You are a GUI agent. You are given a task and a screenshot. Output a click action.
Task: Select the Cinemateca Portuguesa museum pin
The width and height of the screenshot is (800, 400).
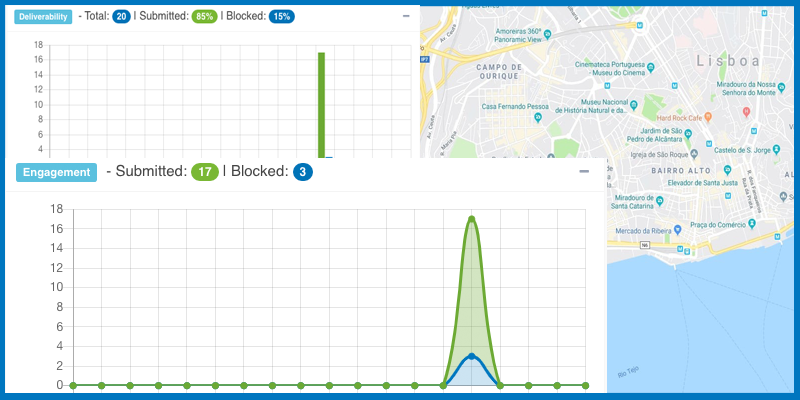650,66
